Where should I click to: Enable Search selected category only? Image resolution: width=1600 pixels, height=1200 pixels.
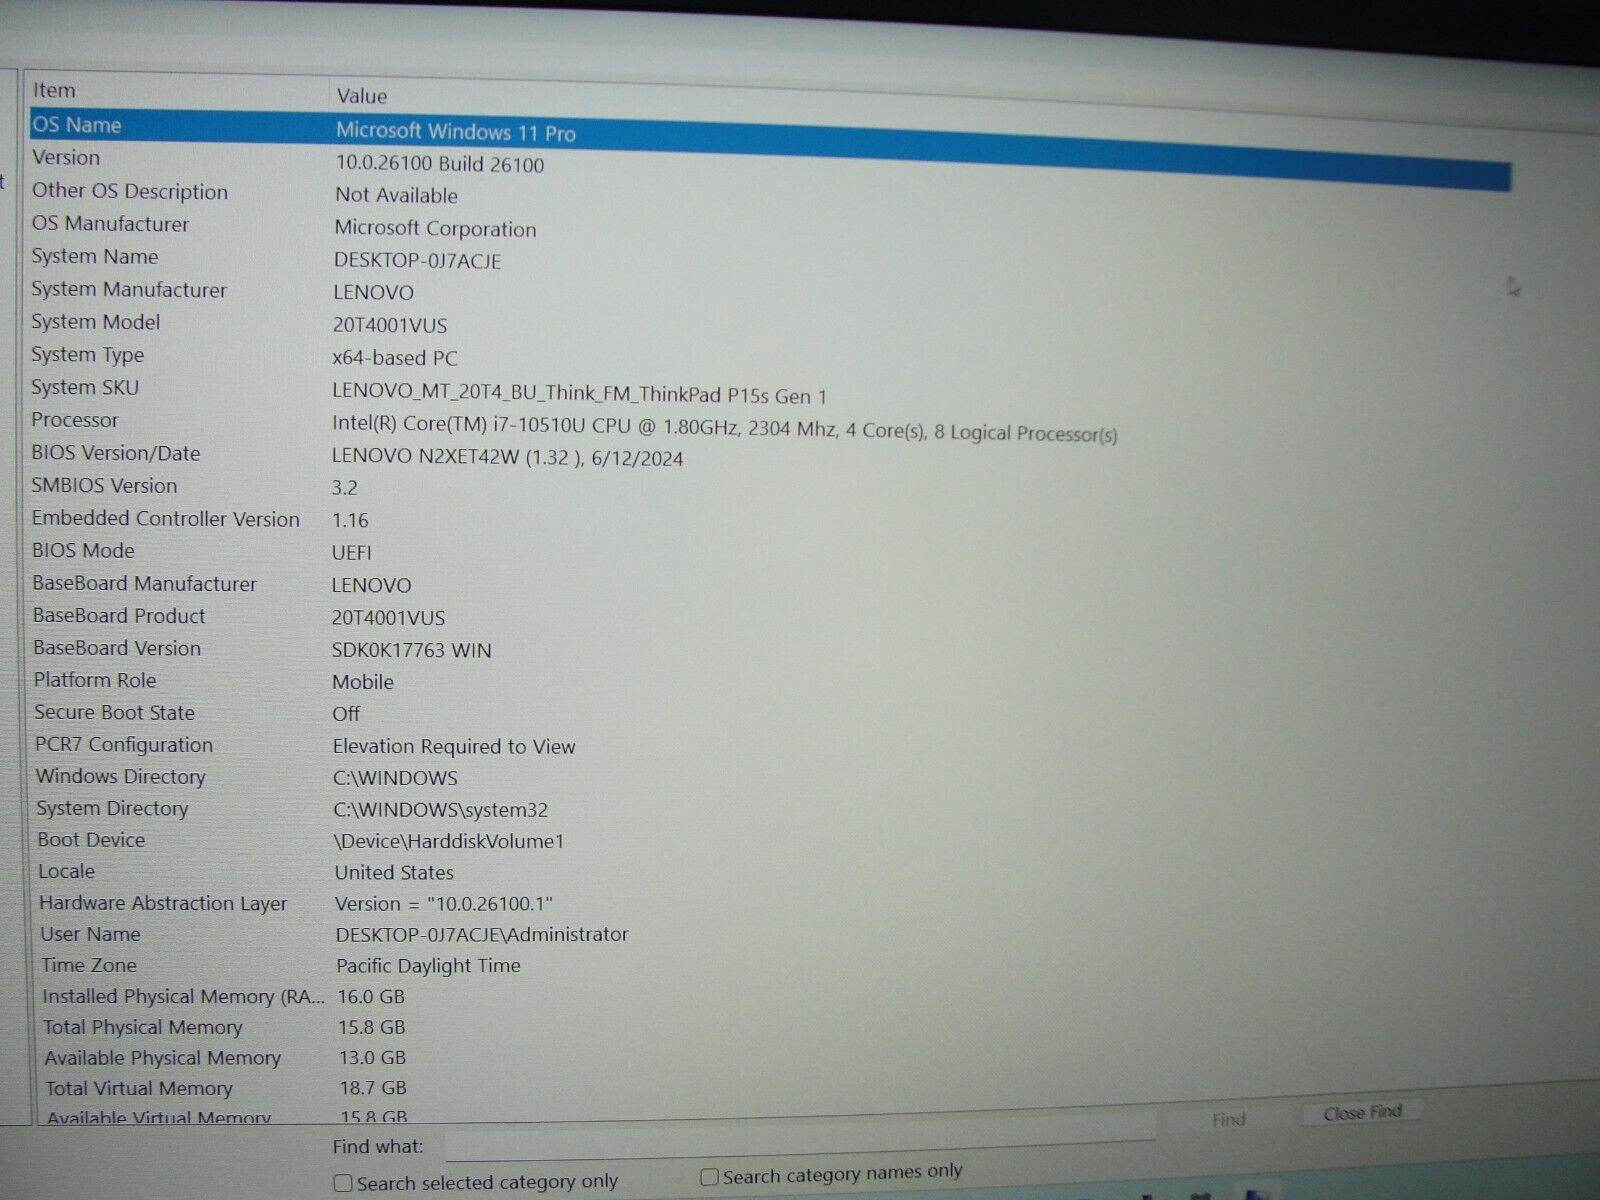(341, 1182)
